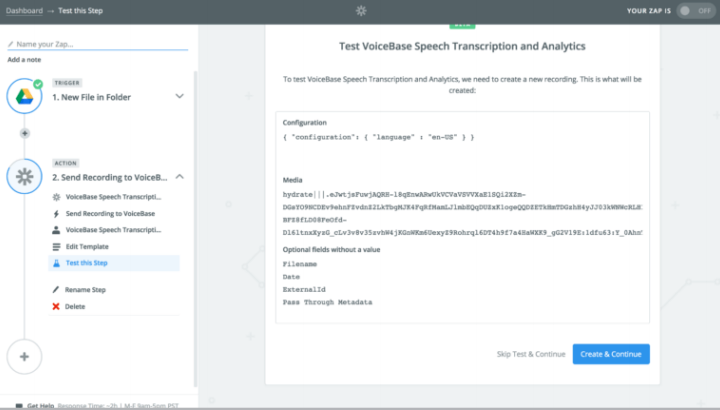Click the pencil icon next to Name your Zap
This screenshot has width=720, height=410.
(11, 44)
